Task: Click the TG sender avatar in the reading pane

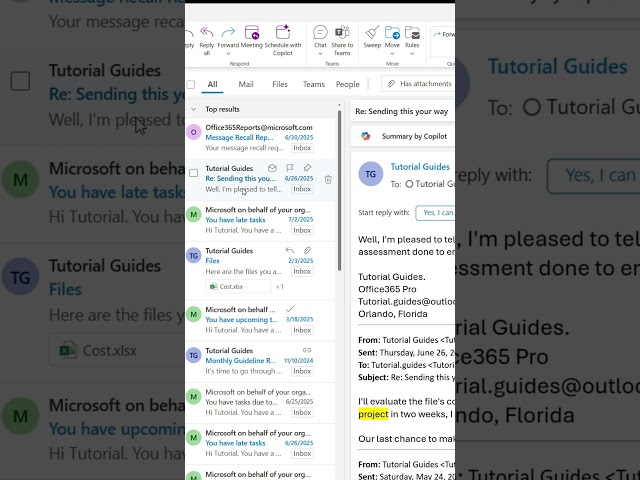Action: [371, 174]
